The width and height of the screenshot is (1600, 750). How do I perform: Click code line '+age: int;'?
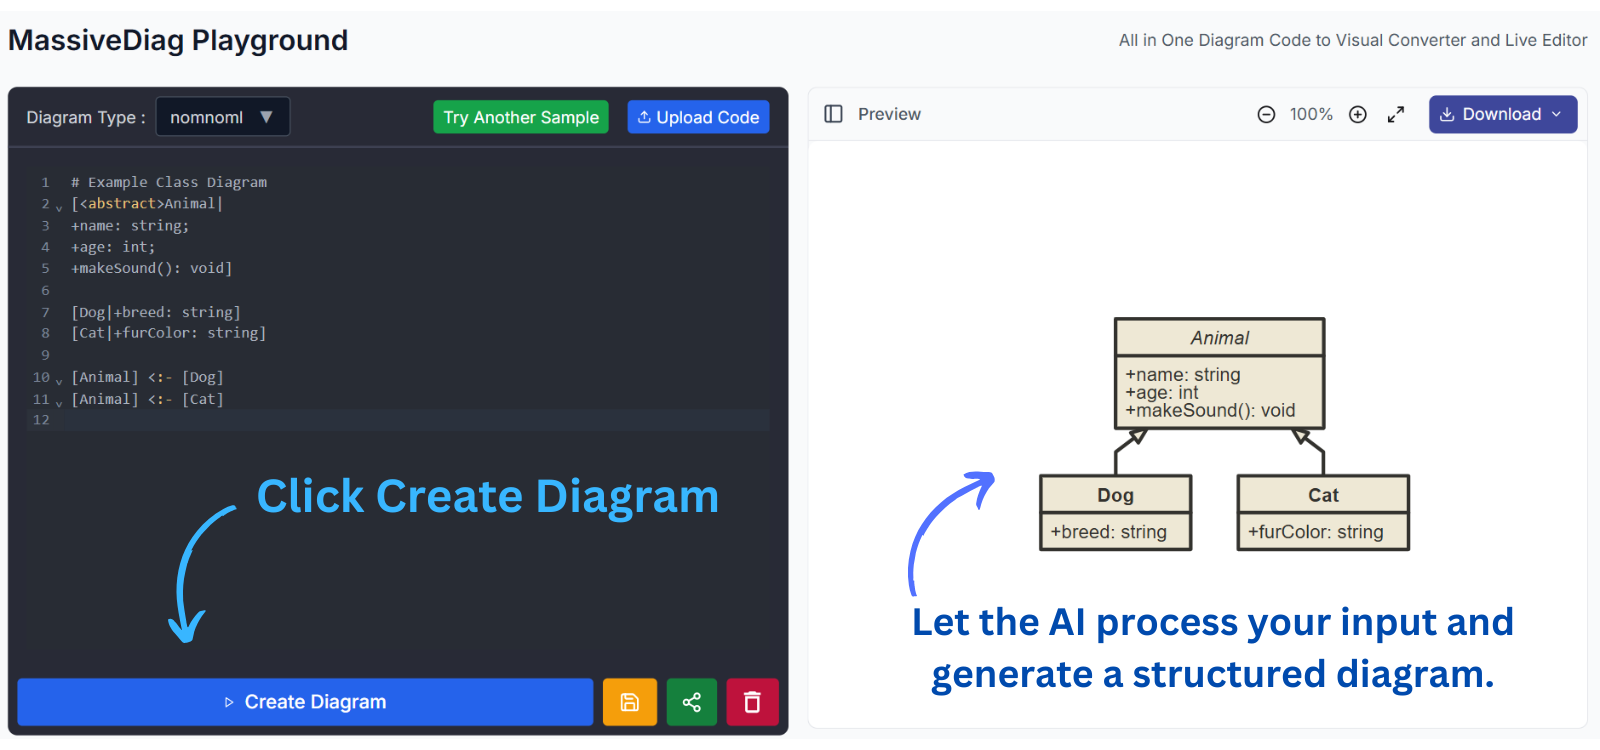(x=113, y=247)
